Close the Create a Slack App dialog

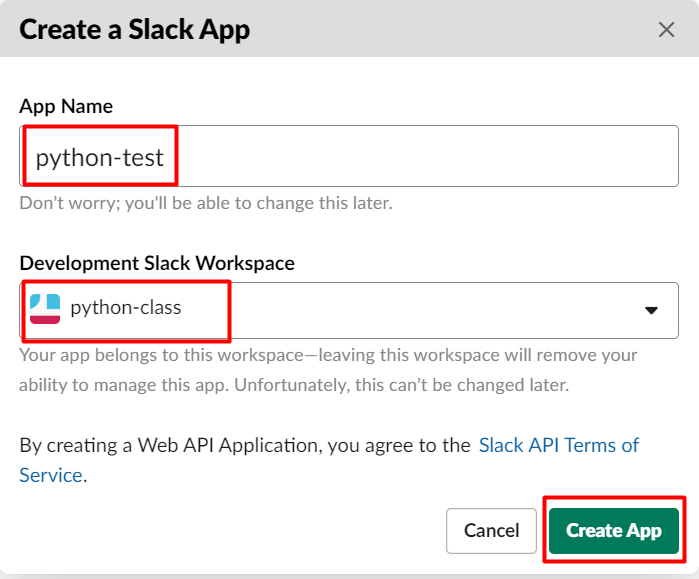pos(666,30)
